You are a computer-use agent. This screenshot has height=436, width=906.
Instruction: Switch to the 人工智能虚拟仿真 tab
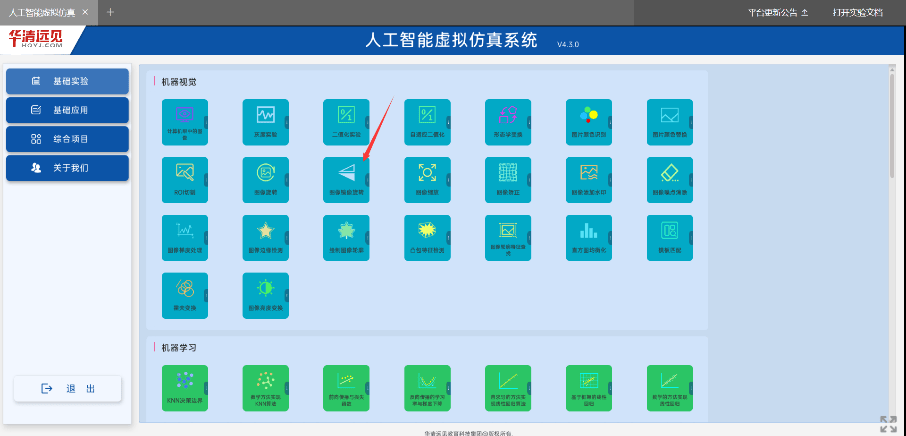click(42, 12)
